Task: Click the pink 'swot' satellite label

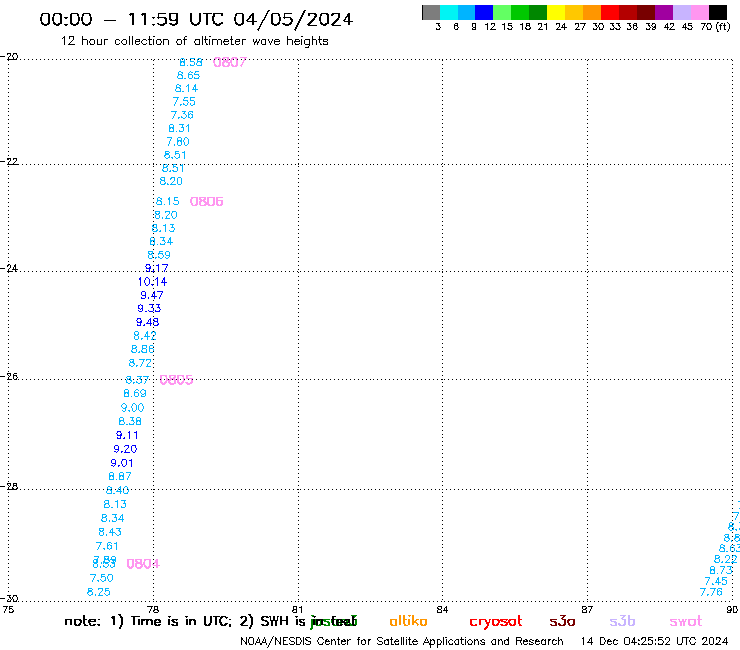Action: click(x=686, y=622)
